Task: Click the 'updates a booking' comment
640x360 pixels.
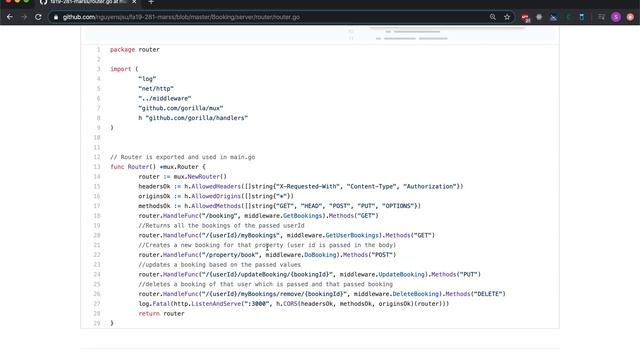Action: [x=220, y=265]
